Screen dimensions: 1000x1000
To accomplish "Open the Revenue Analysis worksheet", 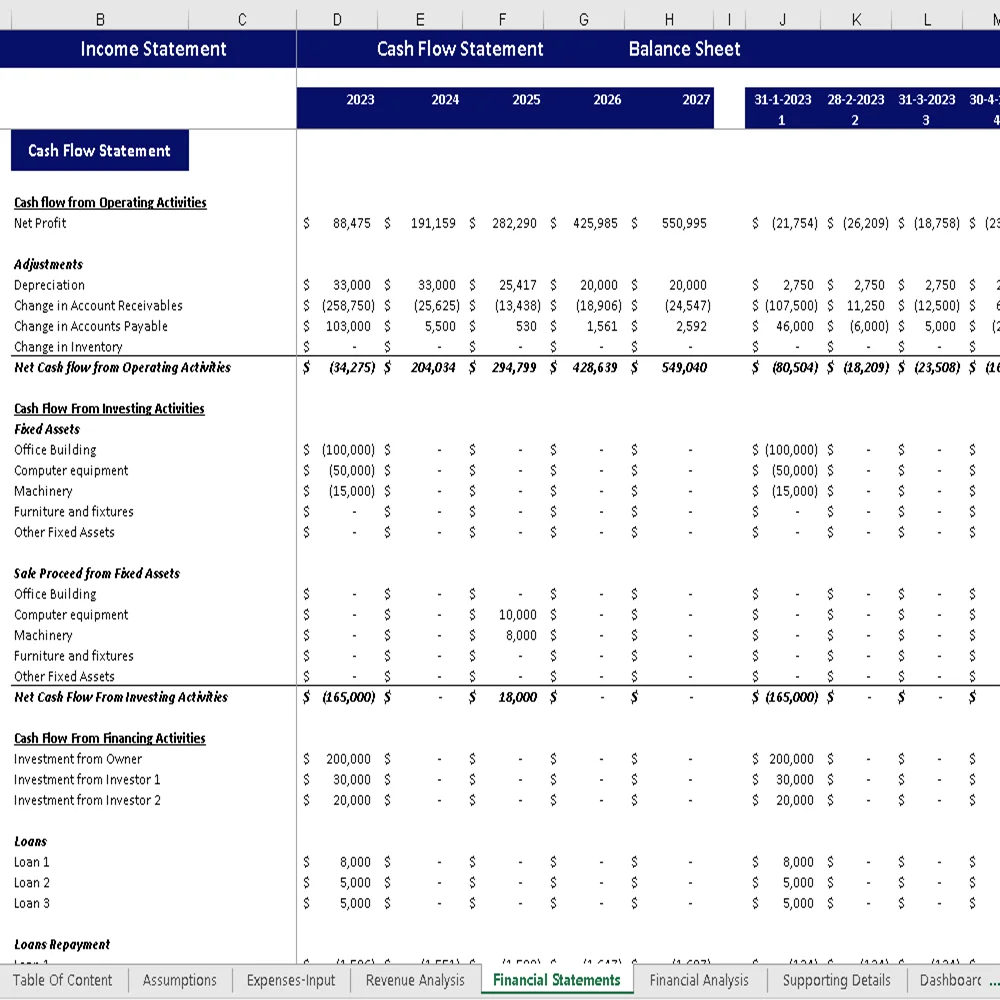I will [x=414, y=980].
